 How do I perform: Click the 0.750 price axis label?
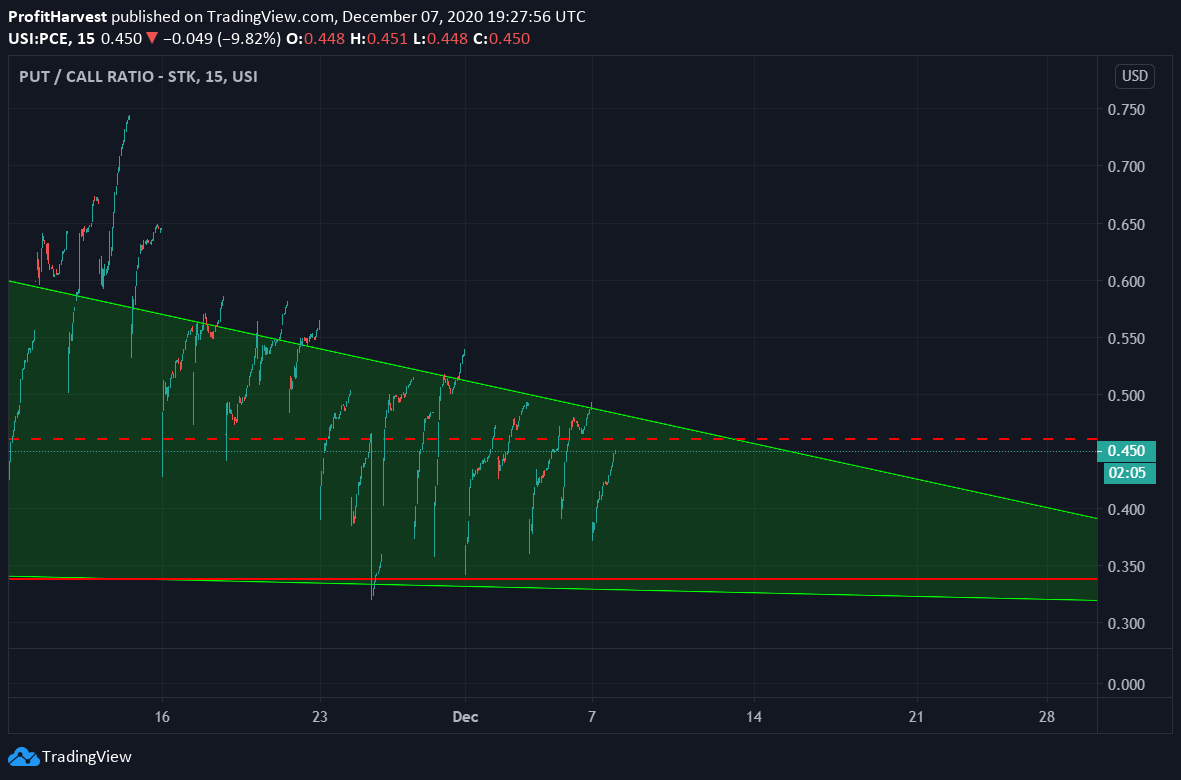pos(1126,110)
